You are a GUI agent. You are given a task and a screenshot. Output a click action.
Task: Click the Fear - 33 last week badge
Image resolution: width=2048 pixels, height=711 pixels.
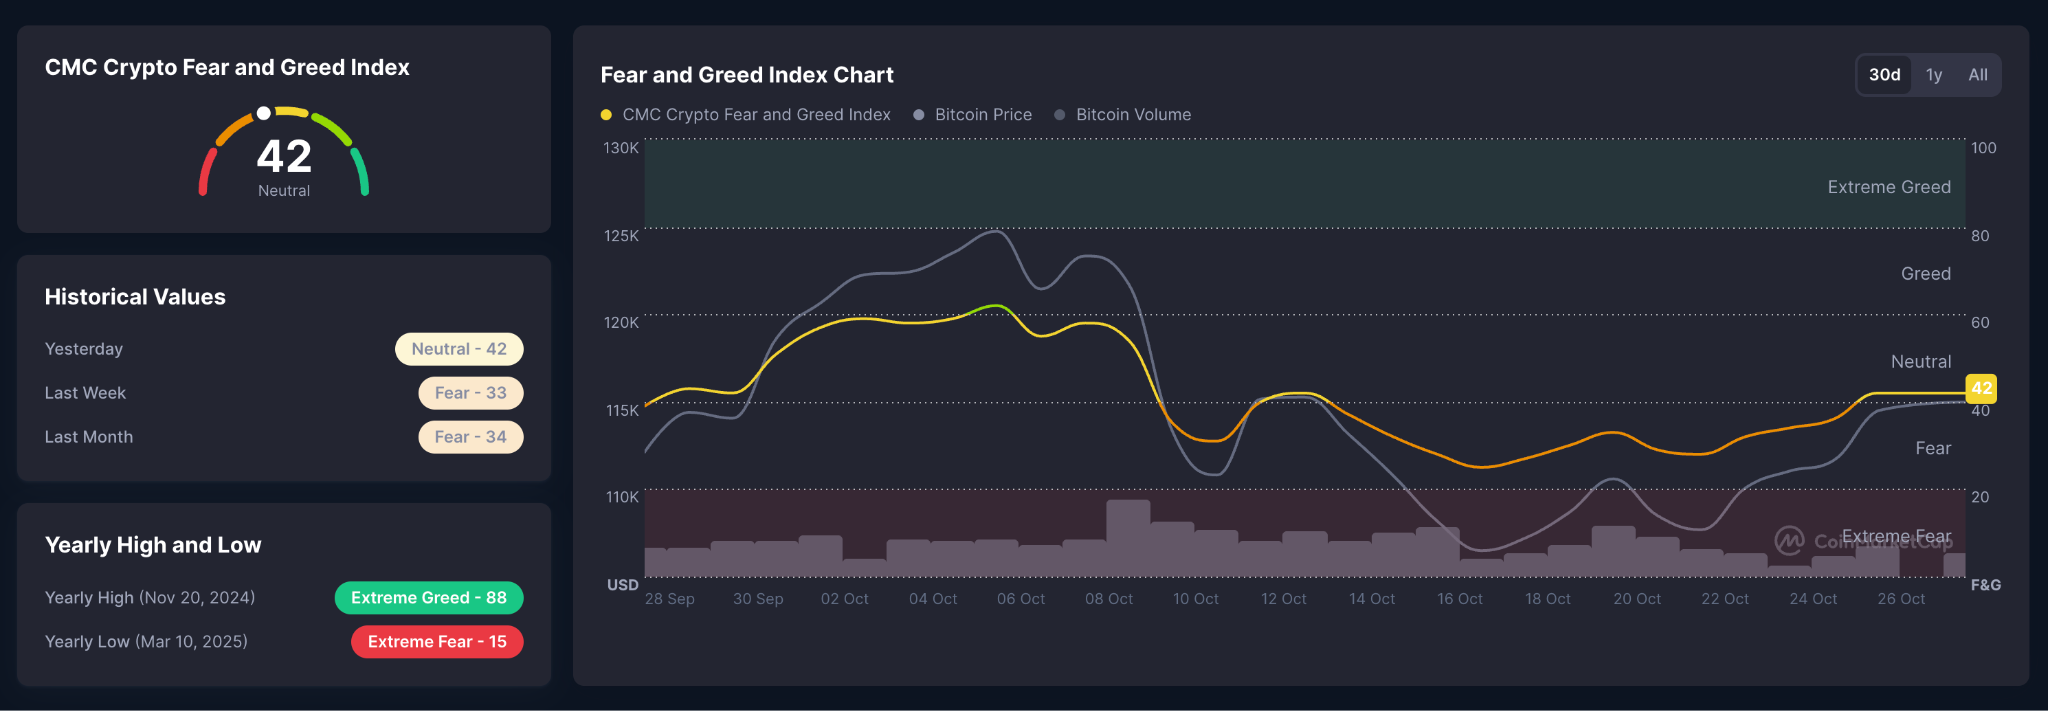point(470,393)
